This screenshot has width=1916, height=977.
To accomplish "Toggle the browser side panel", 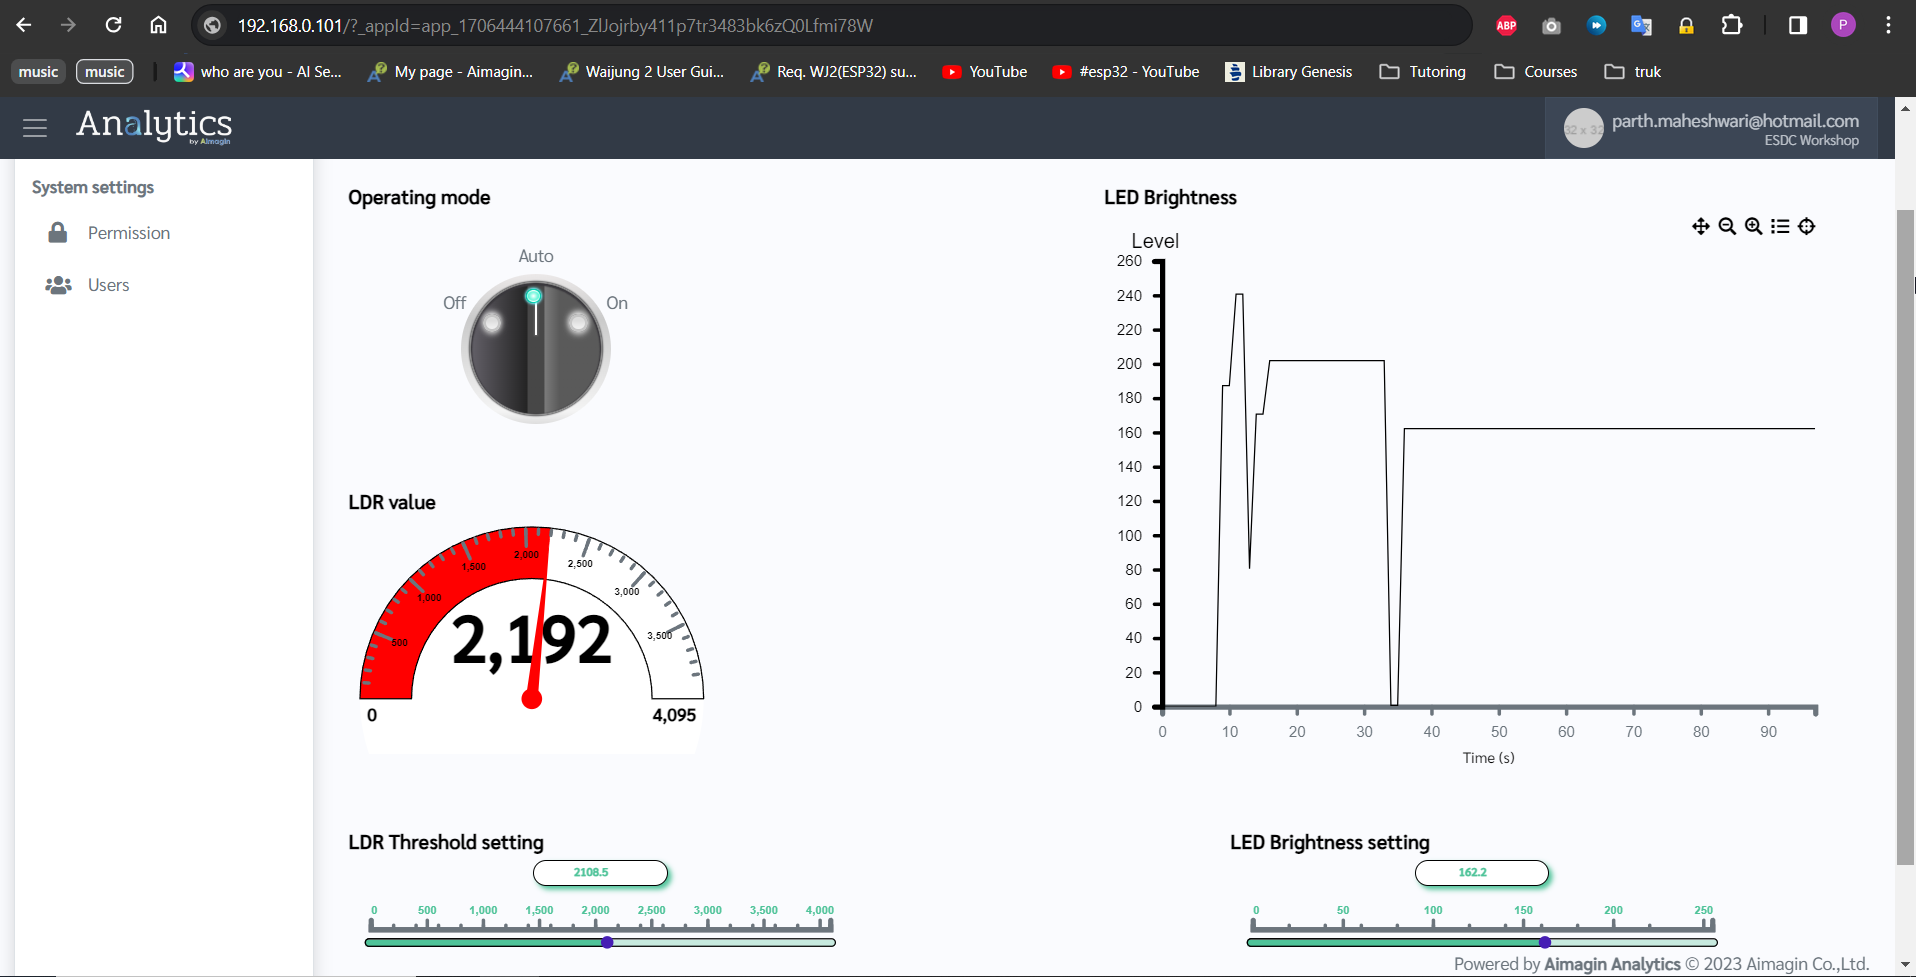I will click(1798, 25).
